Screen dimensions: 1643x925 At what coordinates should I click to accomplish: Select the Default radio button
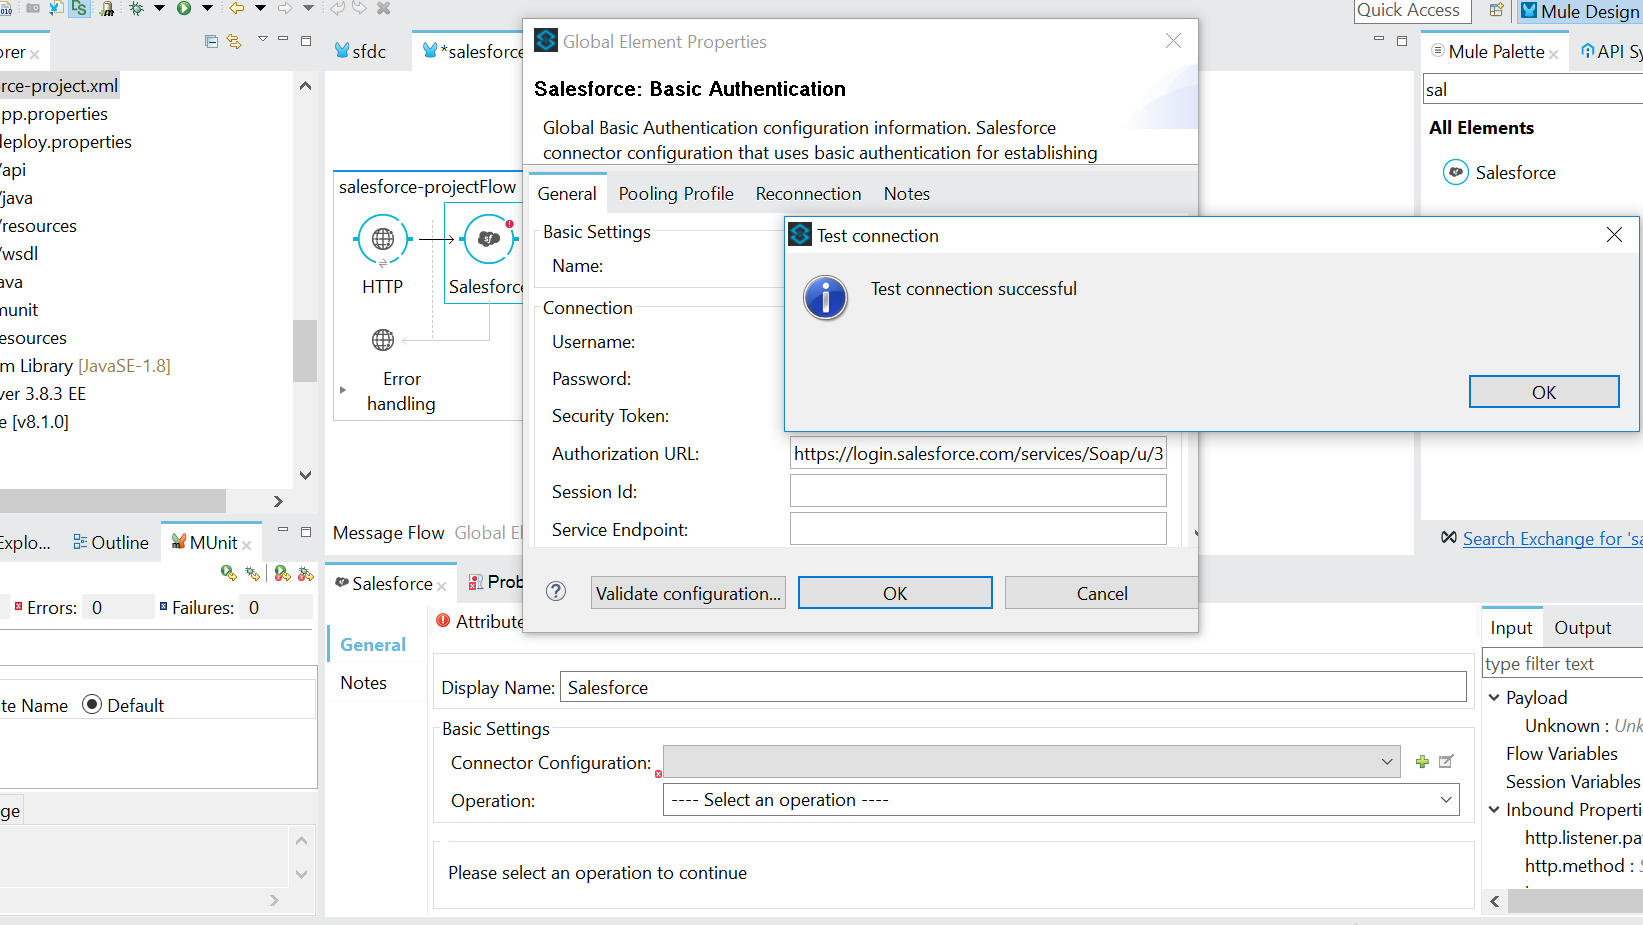tap(92, 704)
